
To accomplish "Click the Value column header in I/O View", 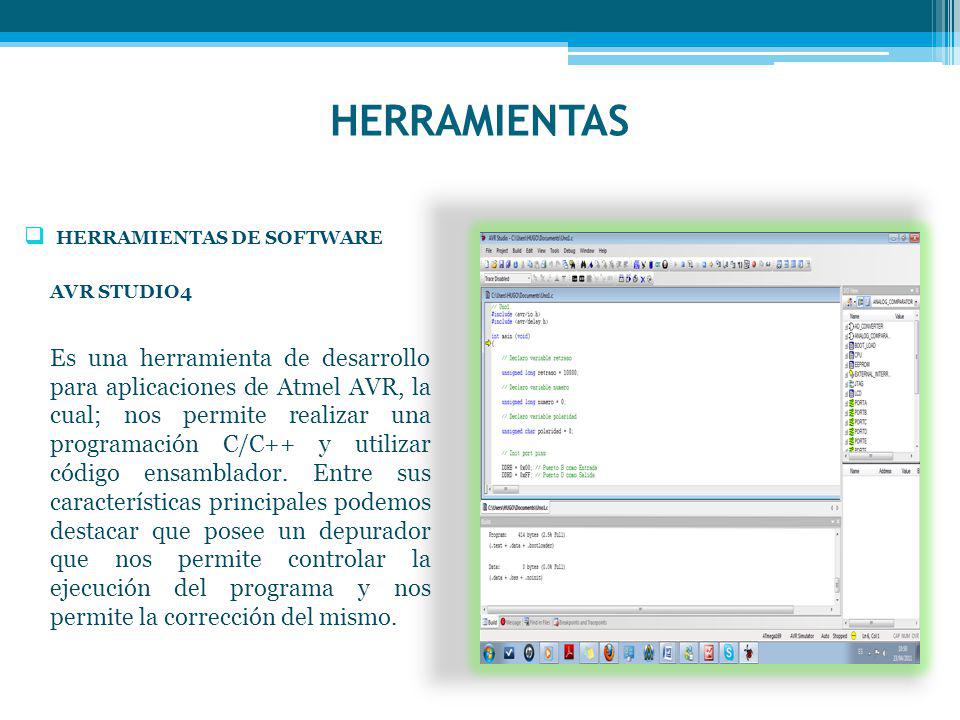I will [x=899, y=317].
